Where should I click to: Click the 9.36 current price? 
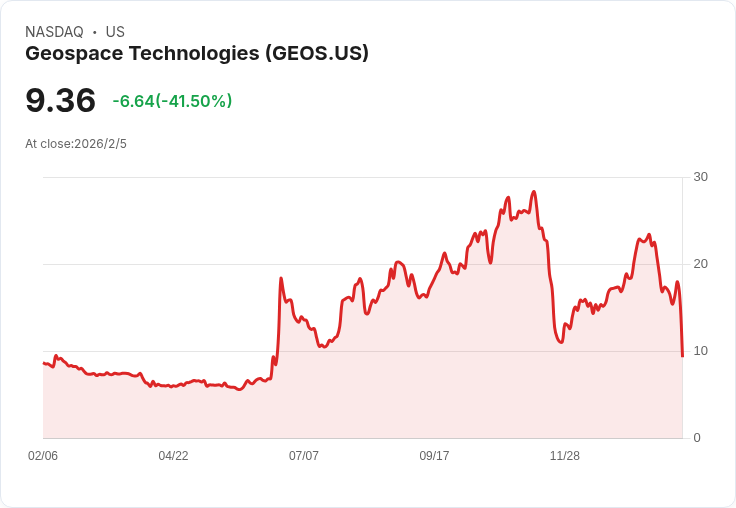pos(61,100)
